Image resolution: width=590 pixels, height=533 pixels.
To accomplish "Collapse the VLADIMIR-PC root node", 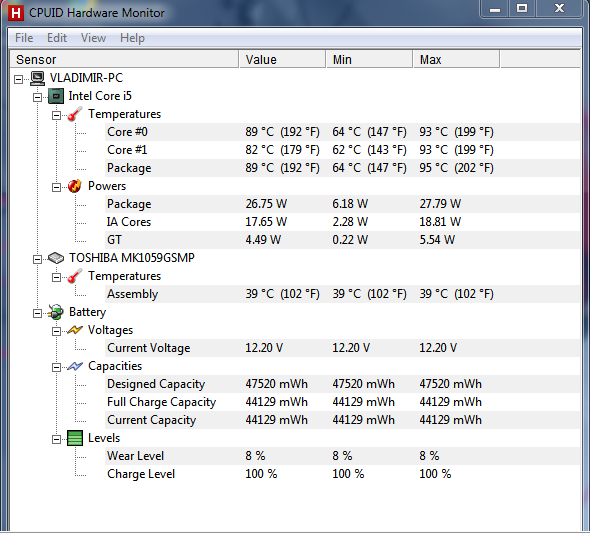I will click(18, 79).
